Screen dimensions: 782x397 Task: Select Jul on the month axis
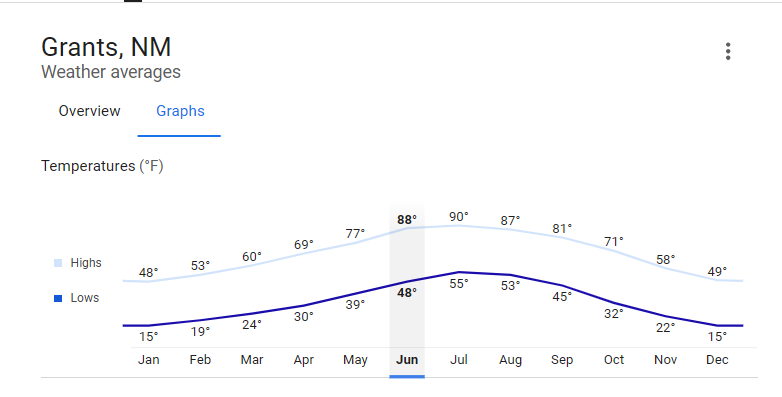point(459,360)
